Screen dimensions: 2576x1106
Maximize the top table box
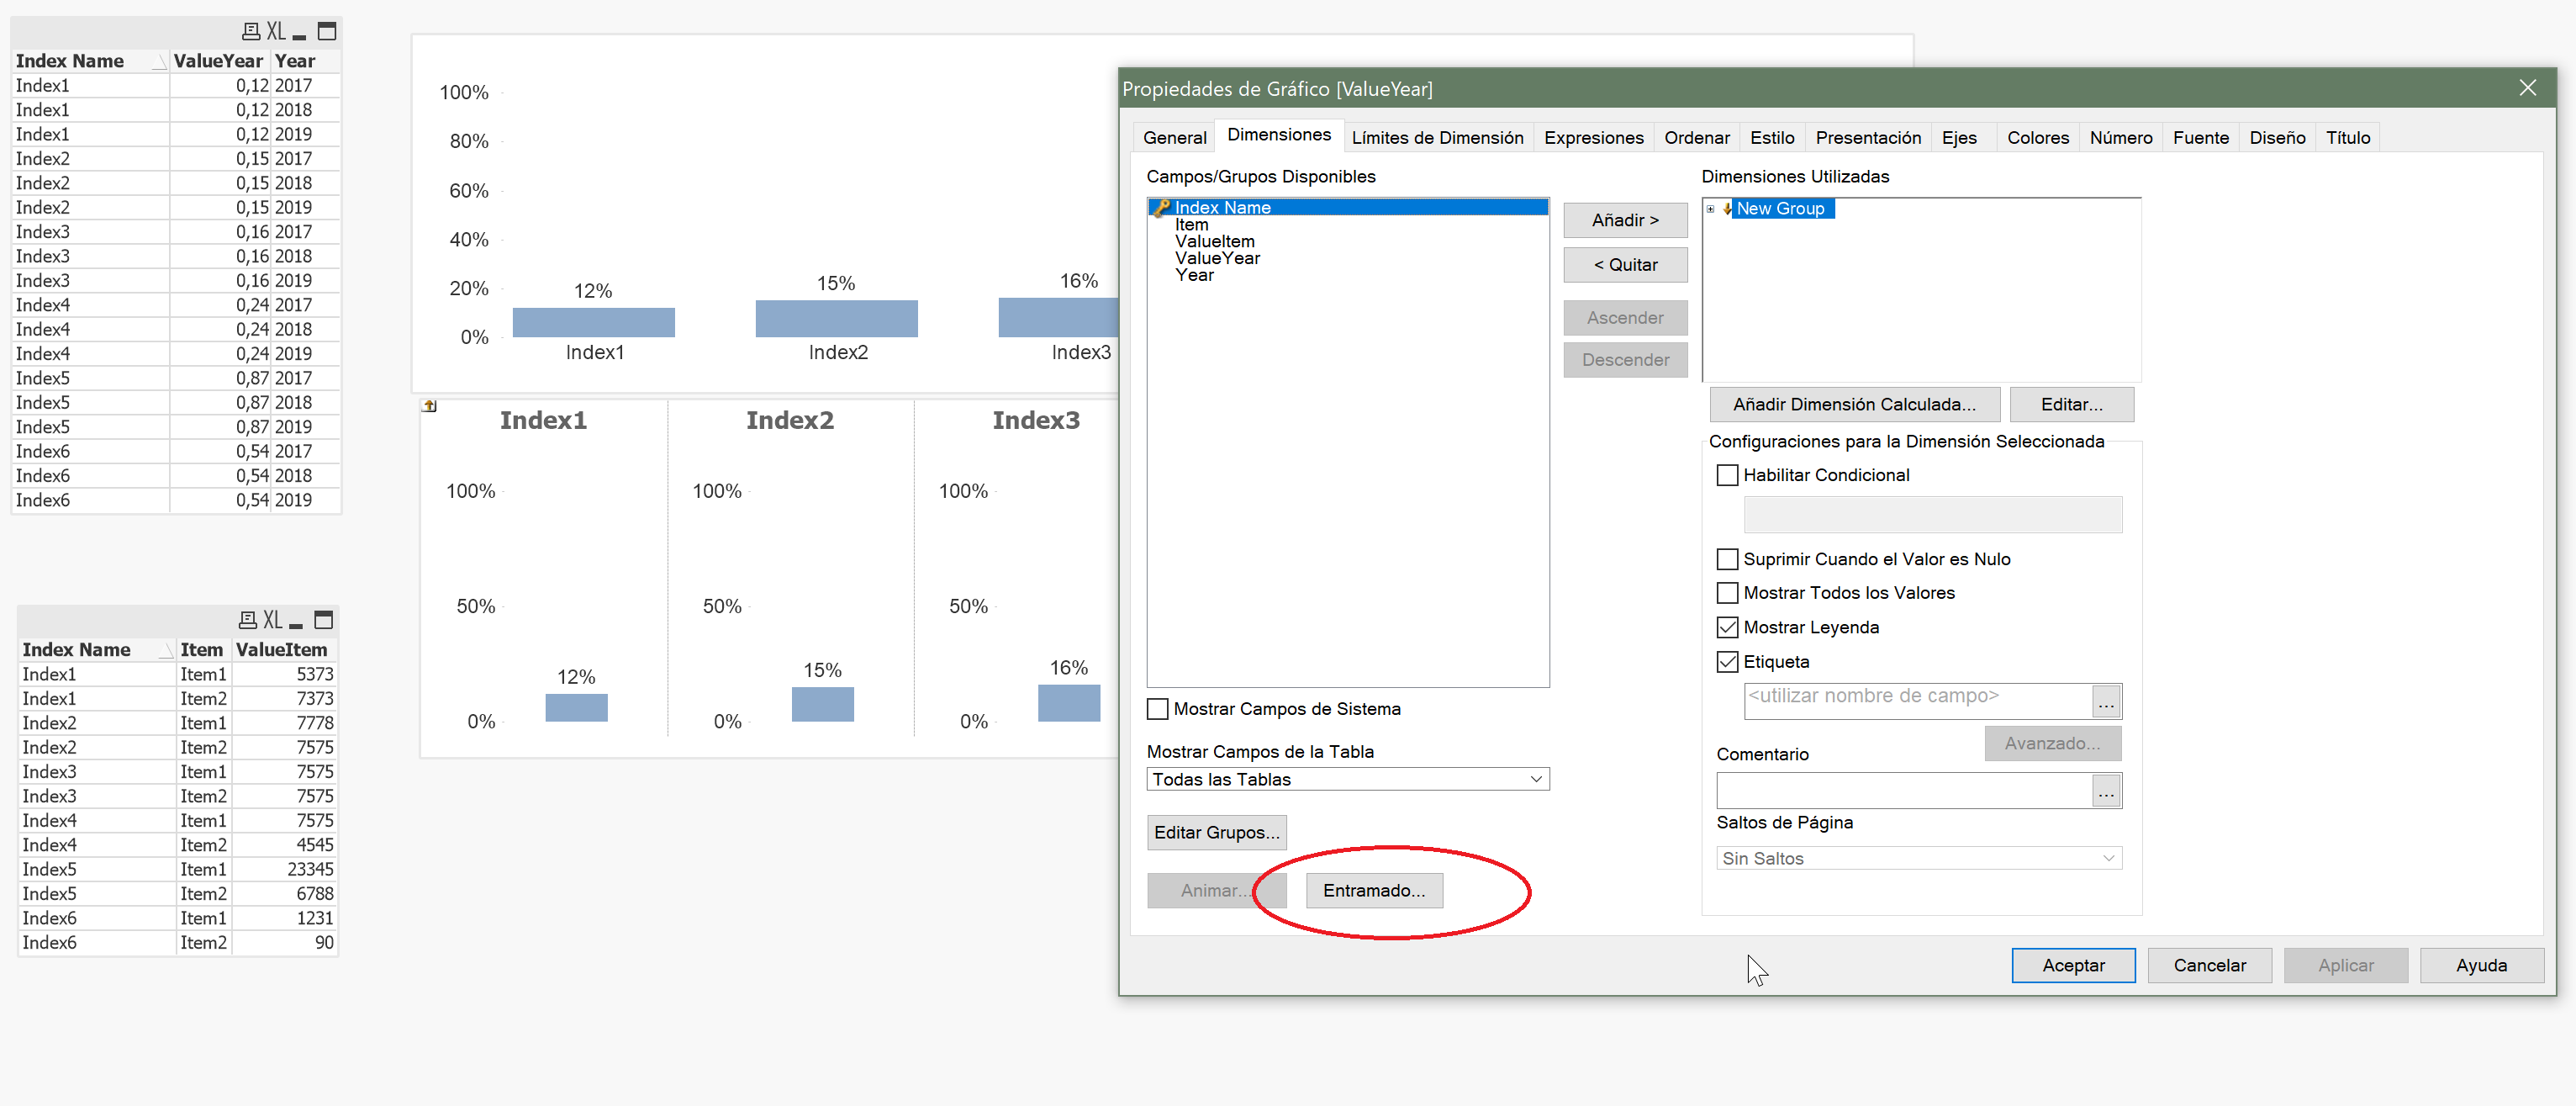pos(327,32)
